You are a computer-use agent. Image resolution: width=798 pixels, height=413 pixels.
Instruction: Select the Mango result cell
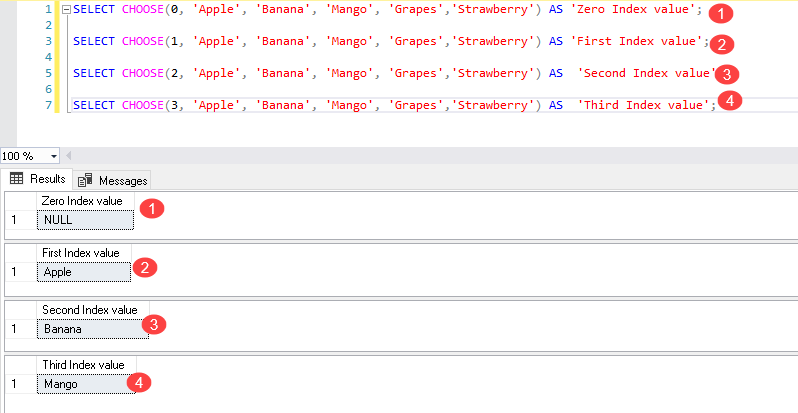(85, 383)
